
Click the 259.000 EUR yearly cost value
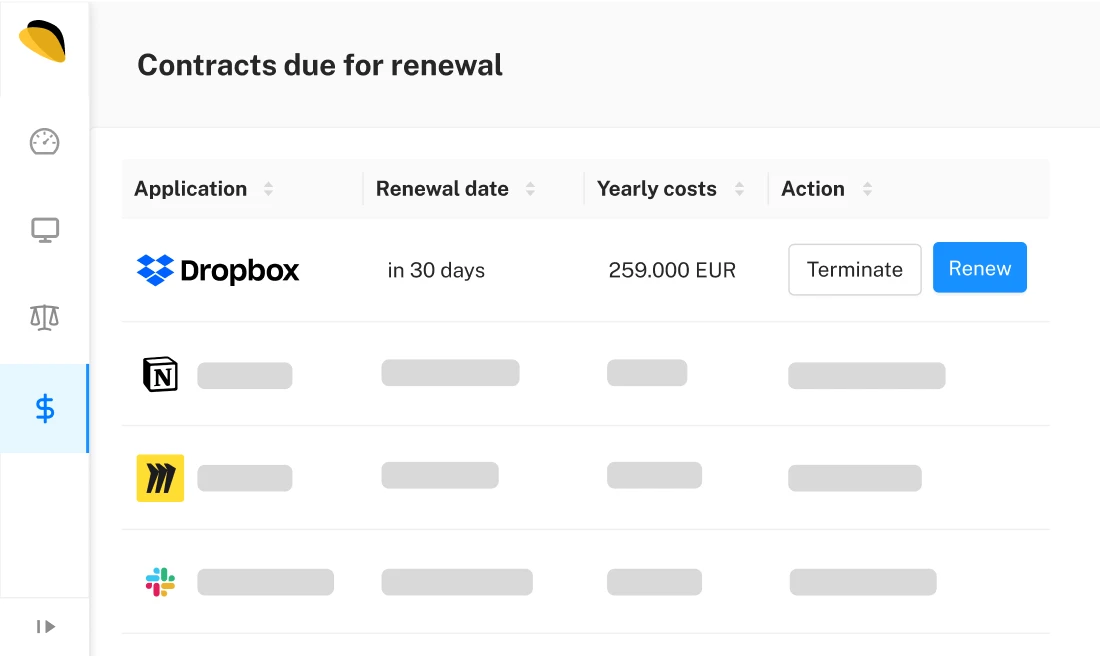672,270
